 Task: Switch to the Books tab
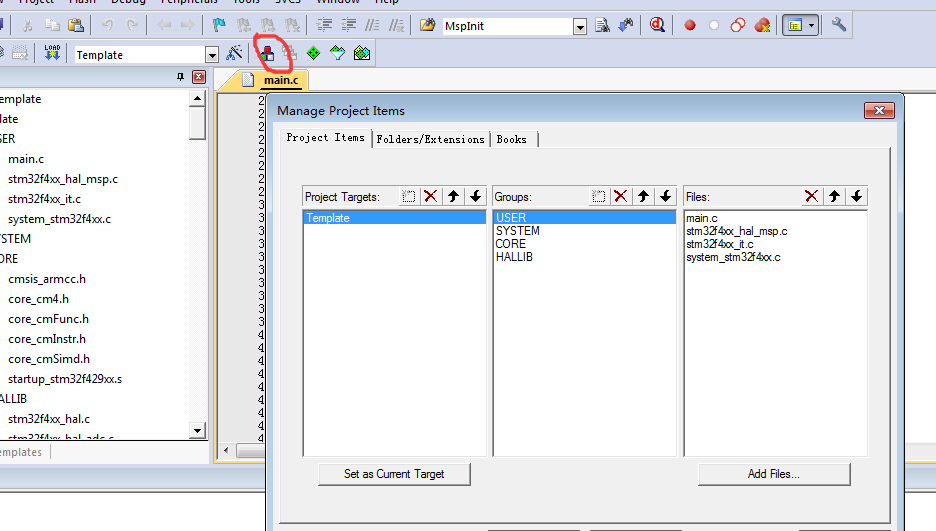tap(512, 139)
